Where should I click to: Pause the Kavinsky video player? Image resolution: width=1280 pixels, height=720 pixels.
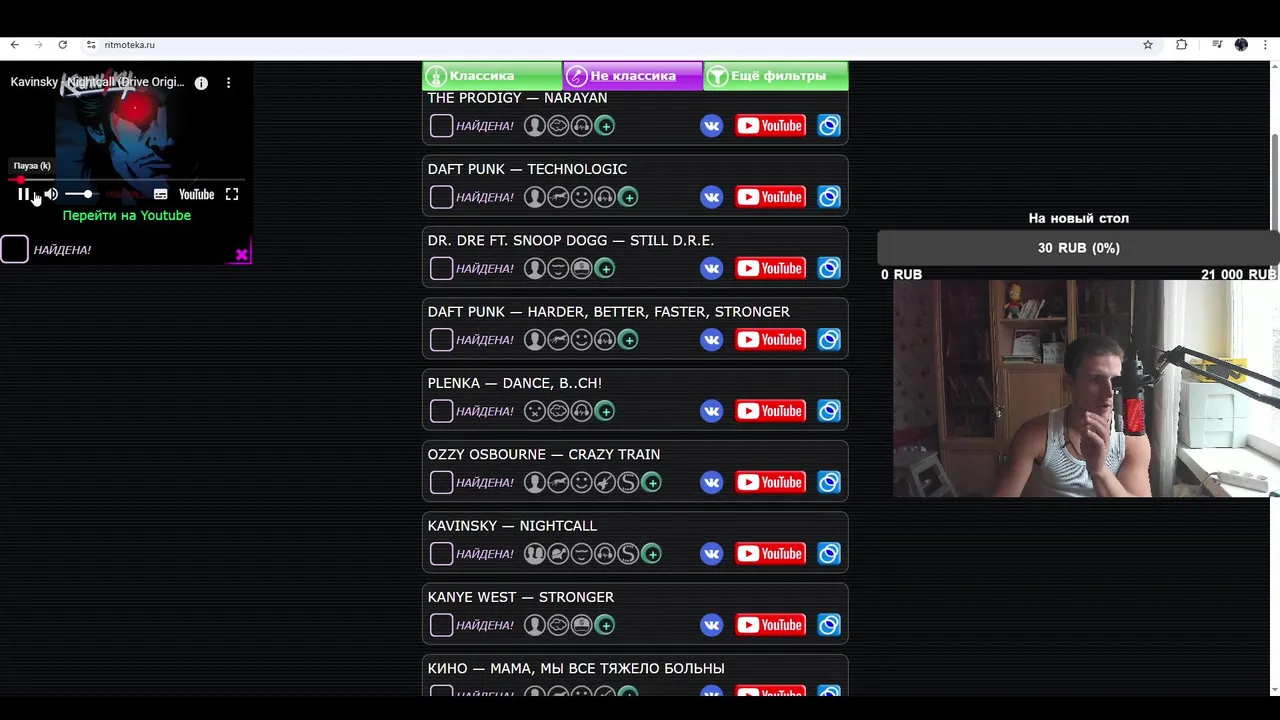[x=23, y=194]
